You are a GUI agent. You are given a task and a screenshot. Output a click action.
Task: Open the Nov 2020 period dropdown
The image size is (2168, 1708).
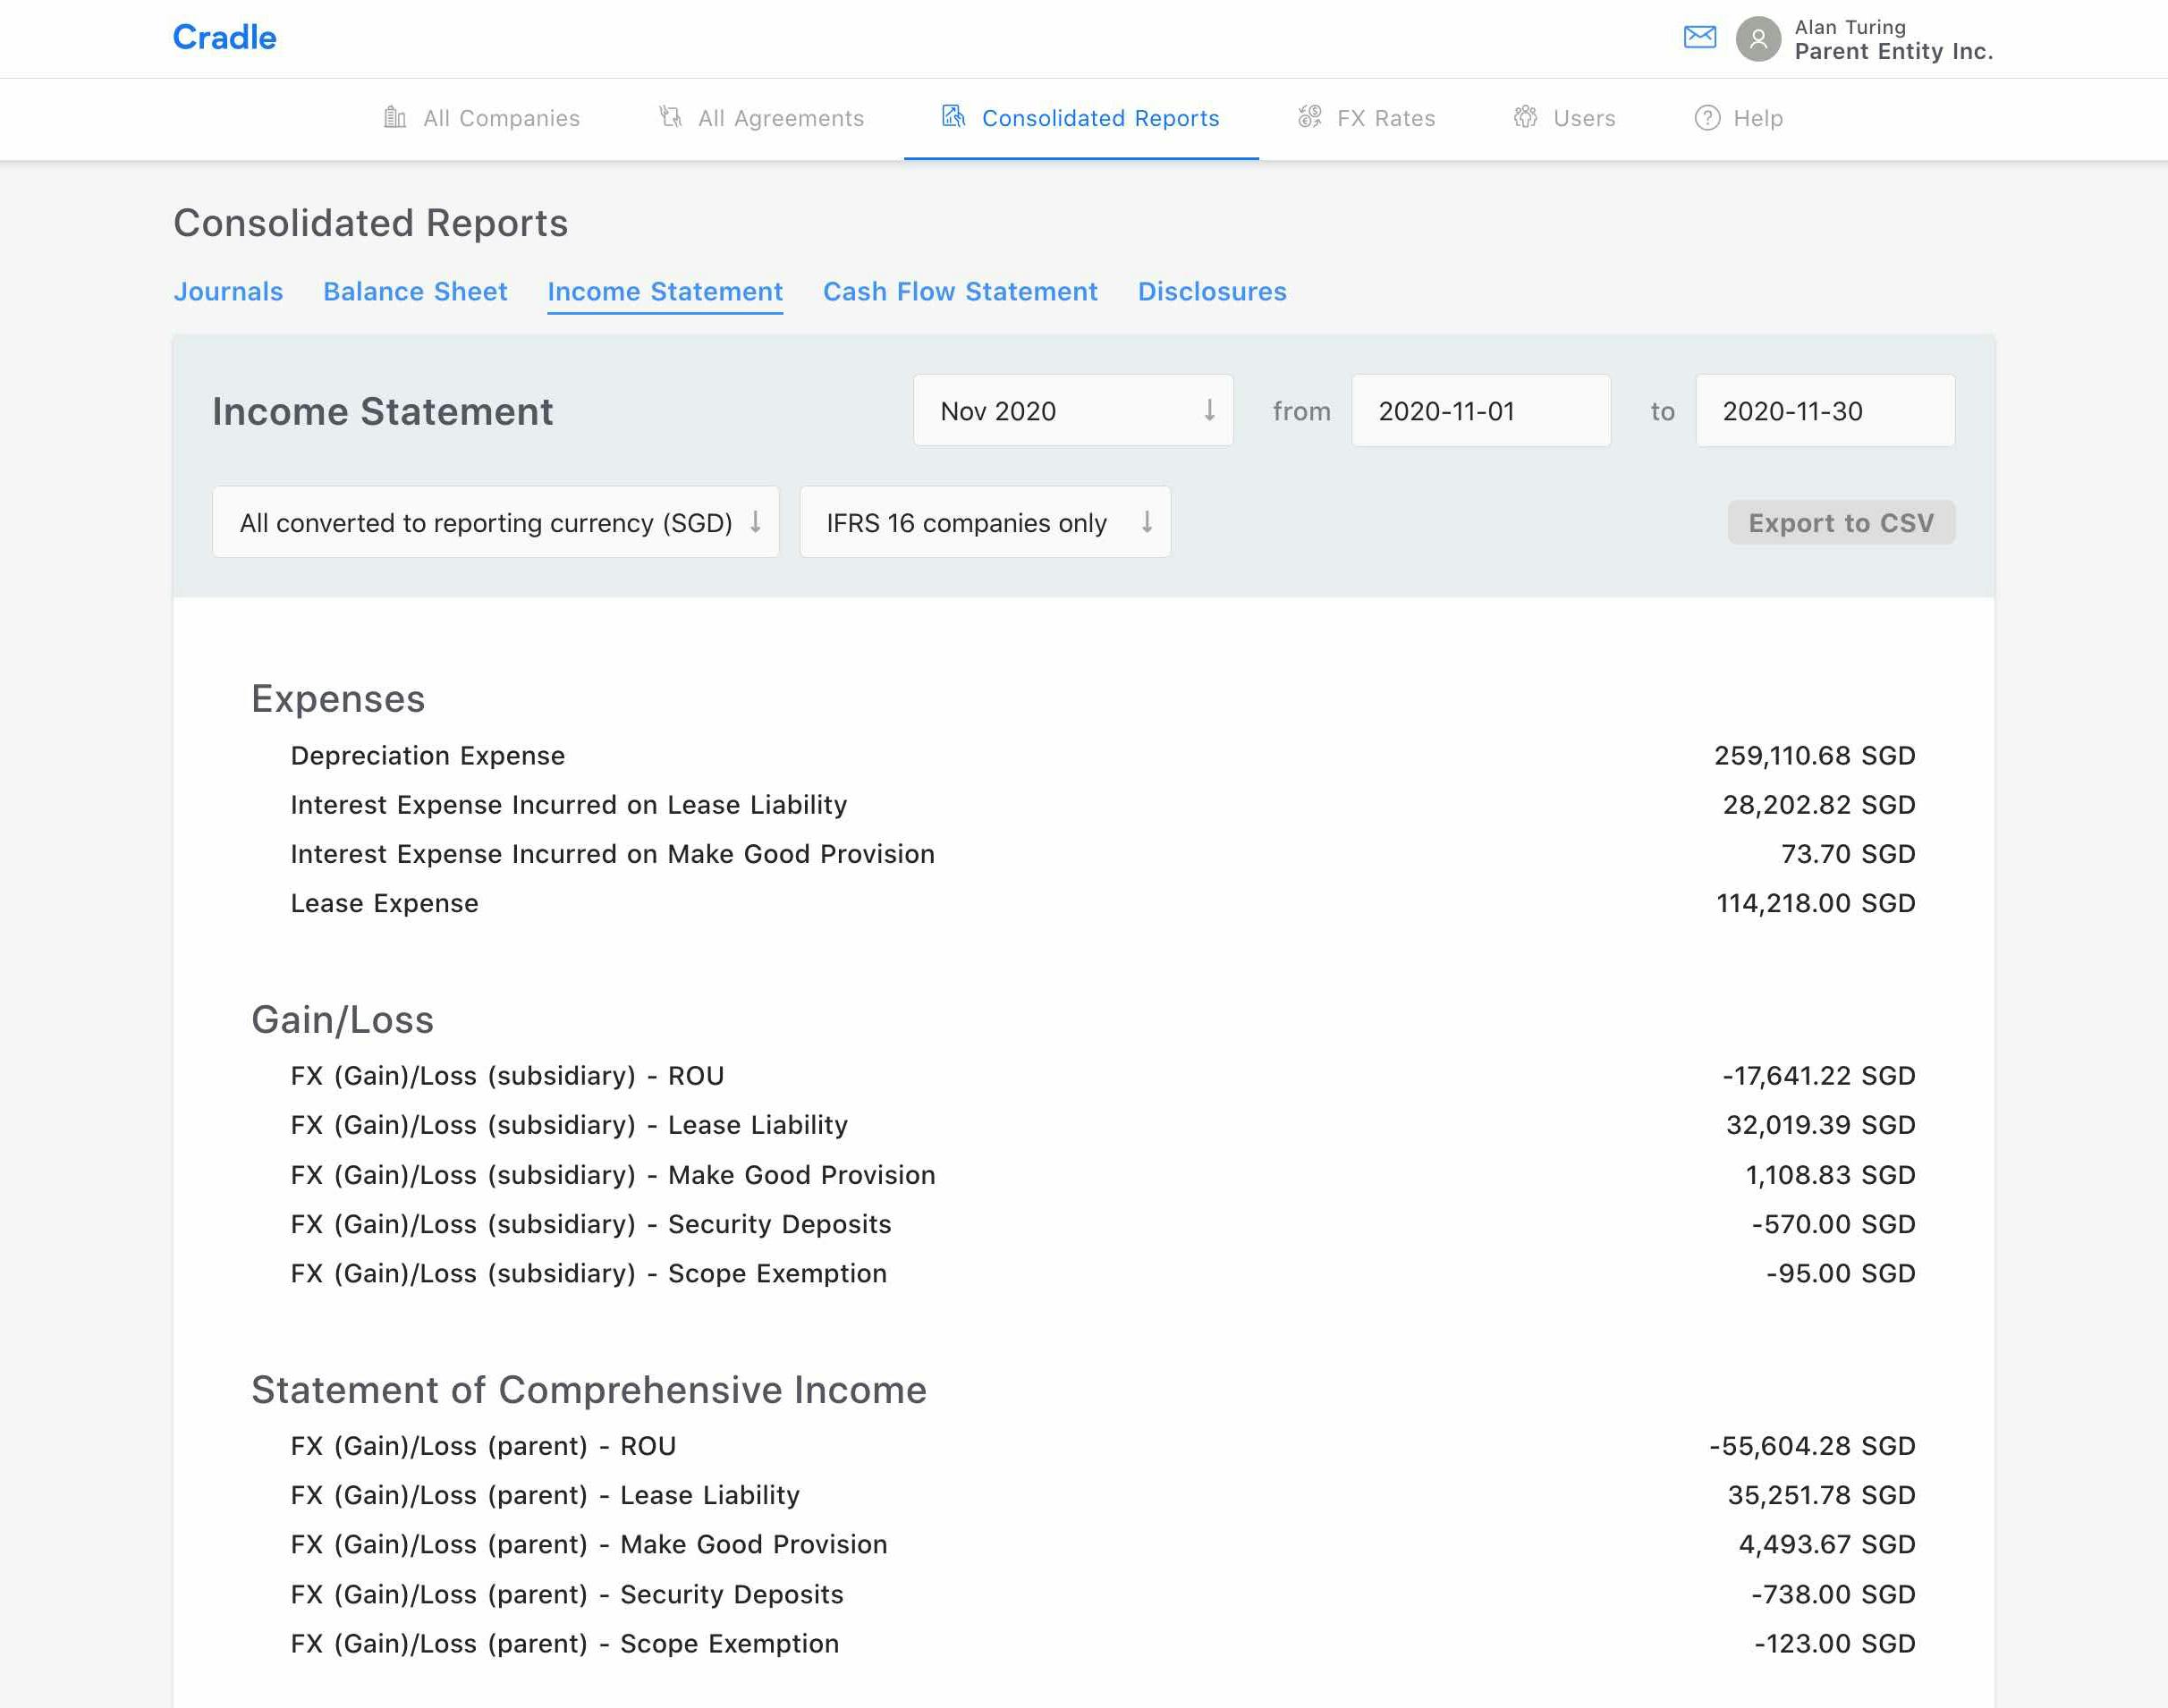point(1072,411)
